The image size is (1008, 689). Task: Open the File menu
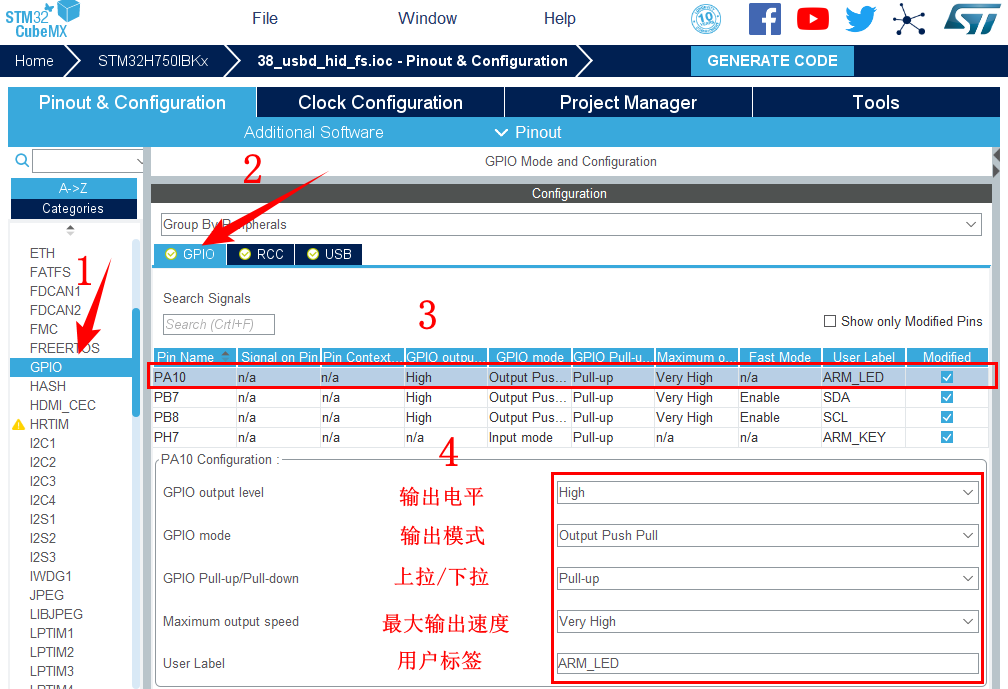[x=265, y=18]
